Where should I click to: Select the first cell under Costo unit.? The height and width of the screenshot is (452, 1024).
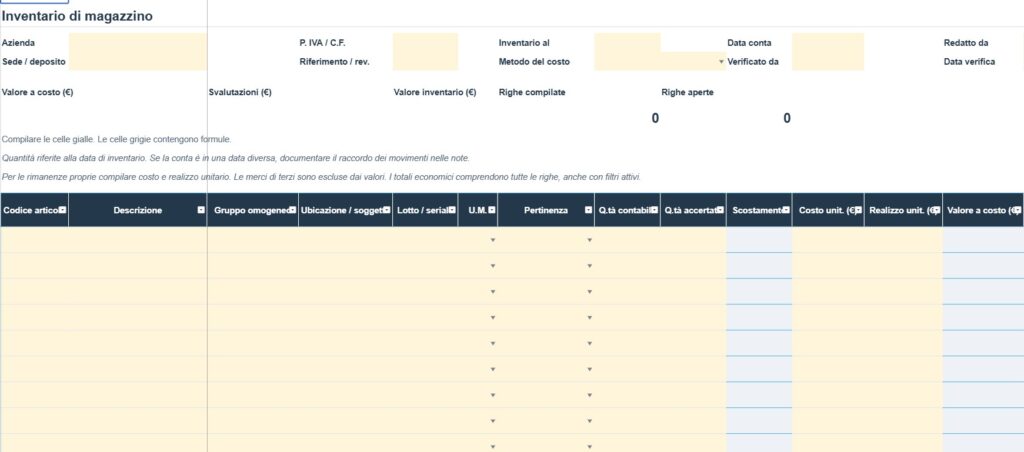[x=827, y=240]
